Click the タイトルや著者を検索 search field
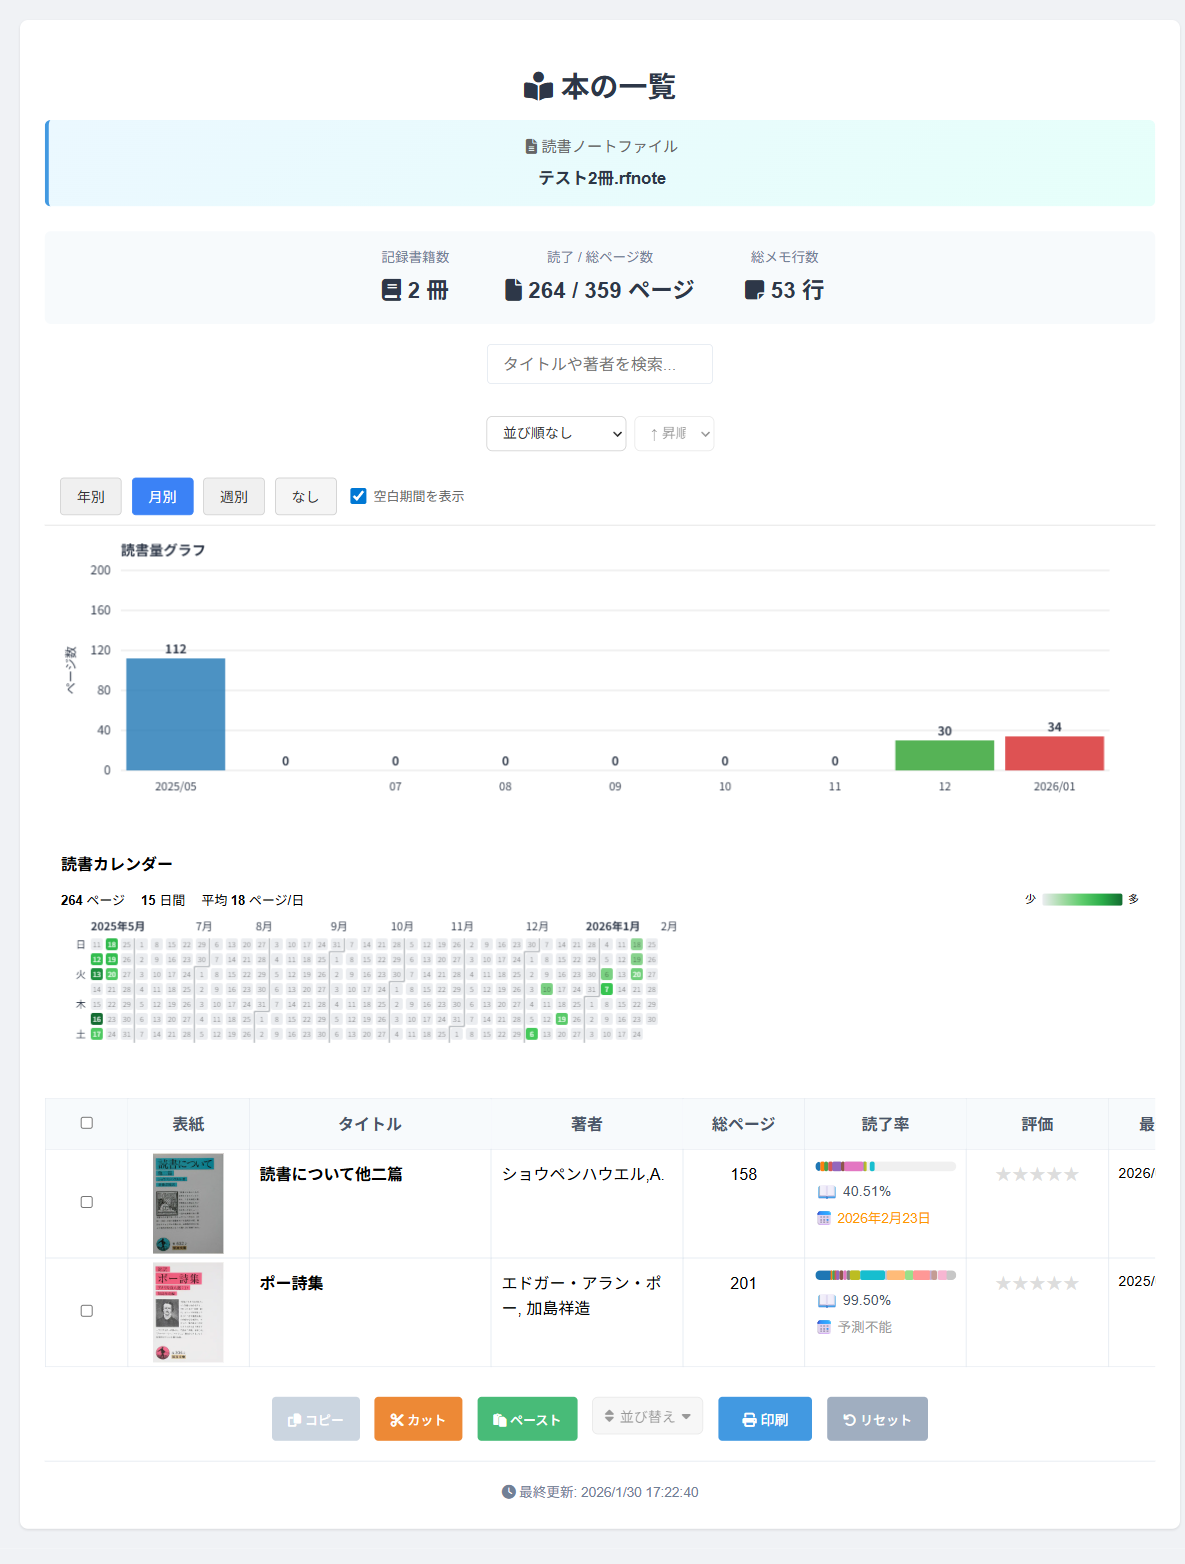Viewport: 1185px width, 1564px height. 599,364
